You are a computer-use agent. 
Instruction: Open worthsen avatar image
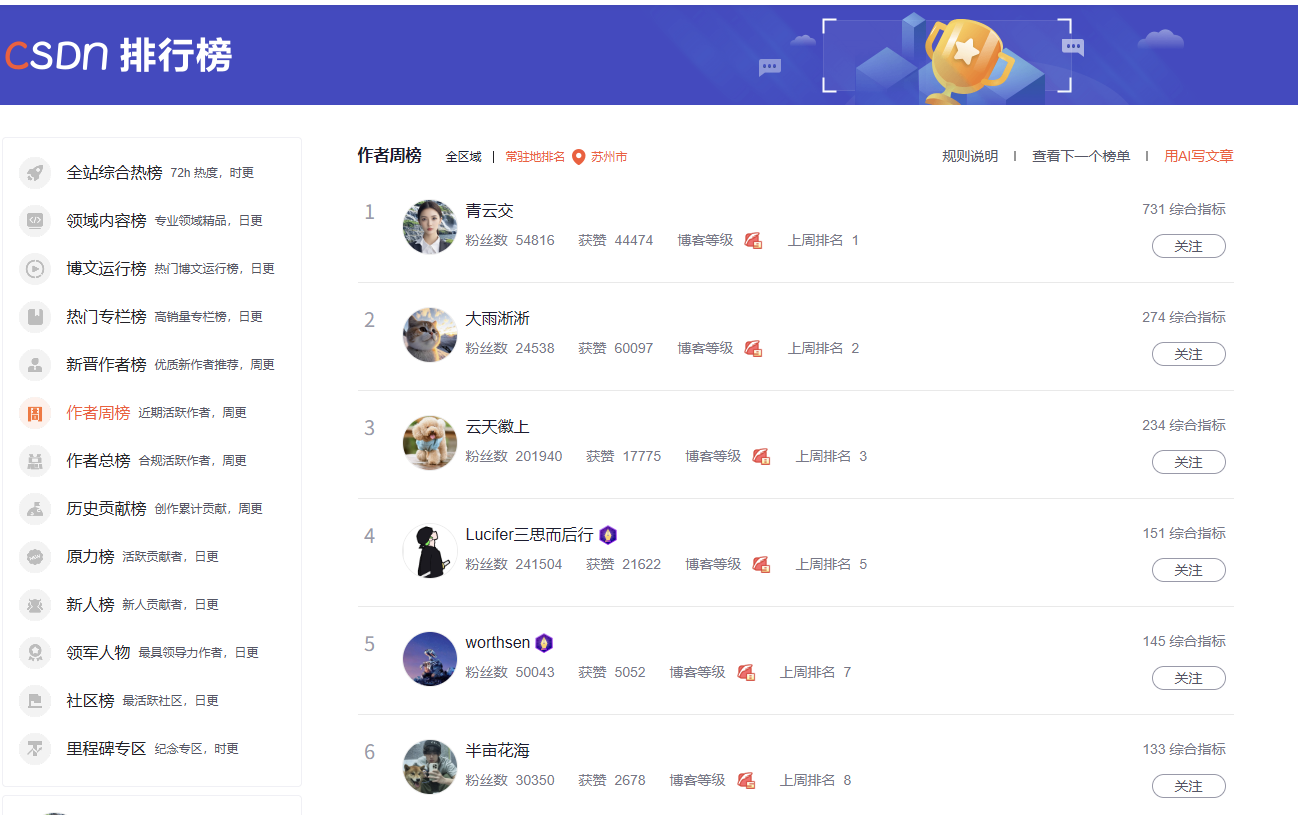[x=430, y=659]
